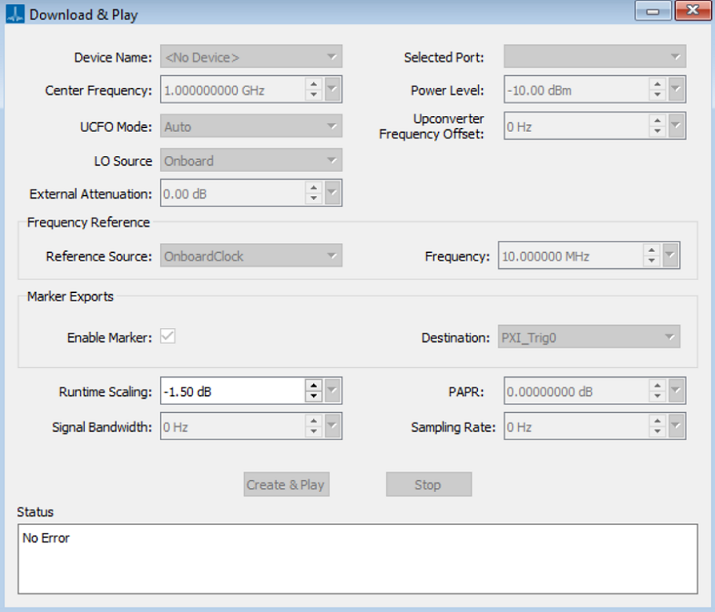Click the Runtime Scaling input field

pyautogui.click(x=233, y=391)
